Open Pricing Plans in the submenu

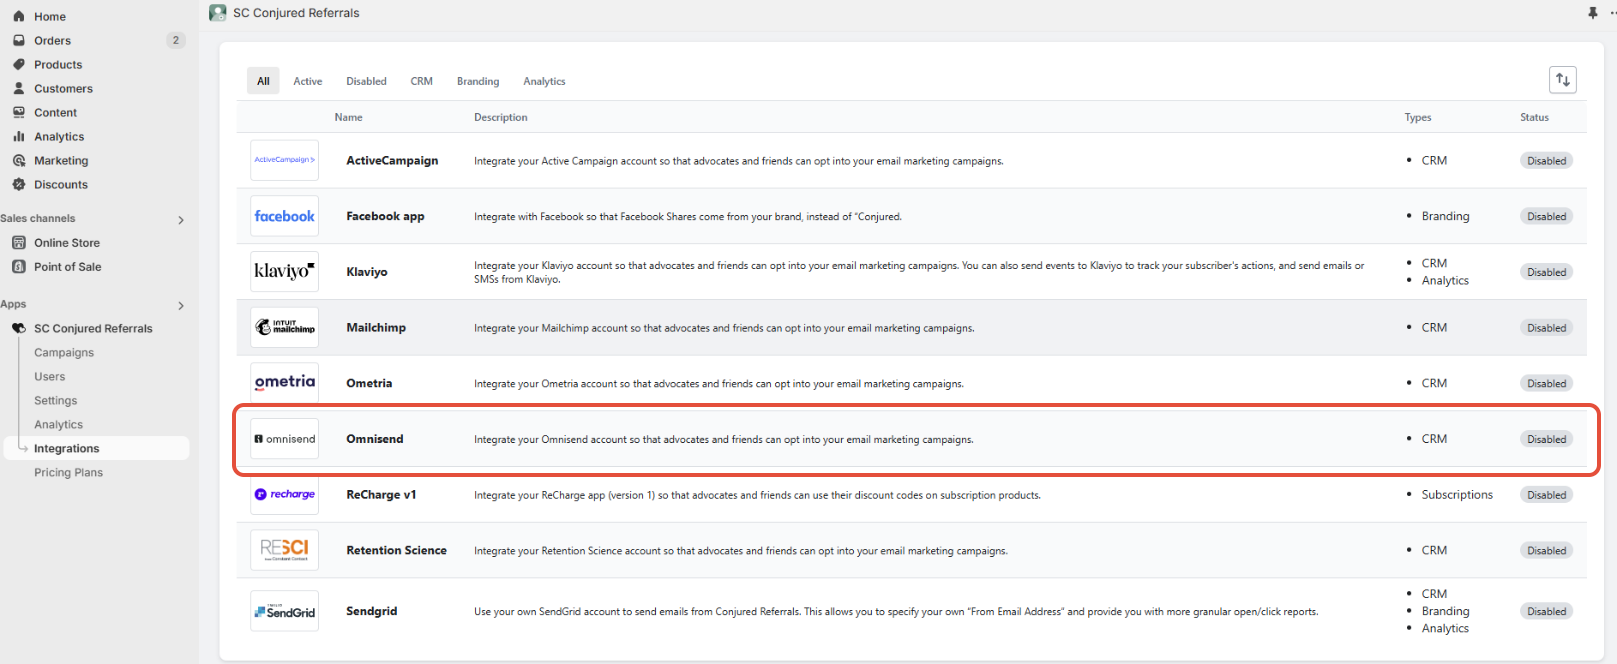(x=68, y=472)
